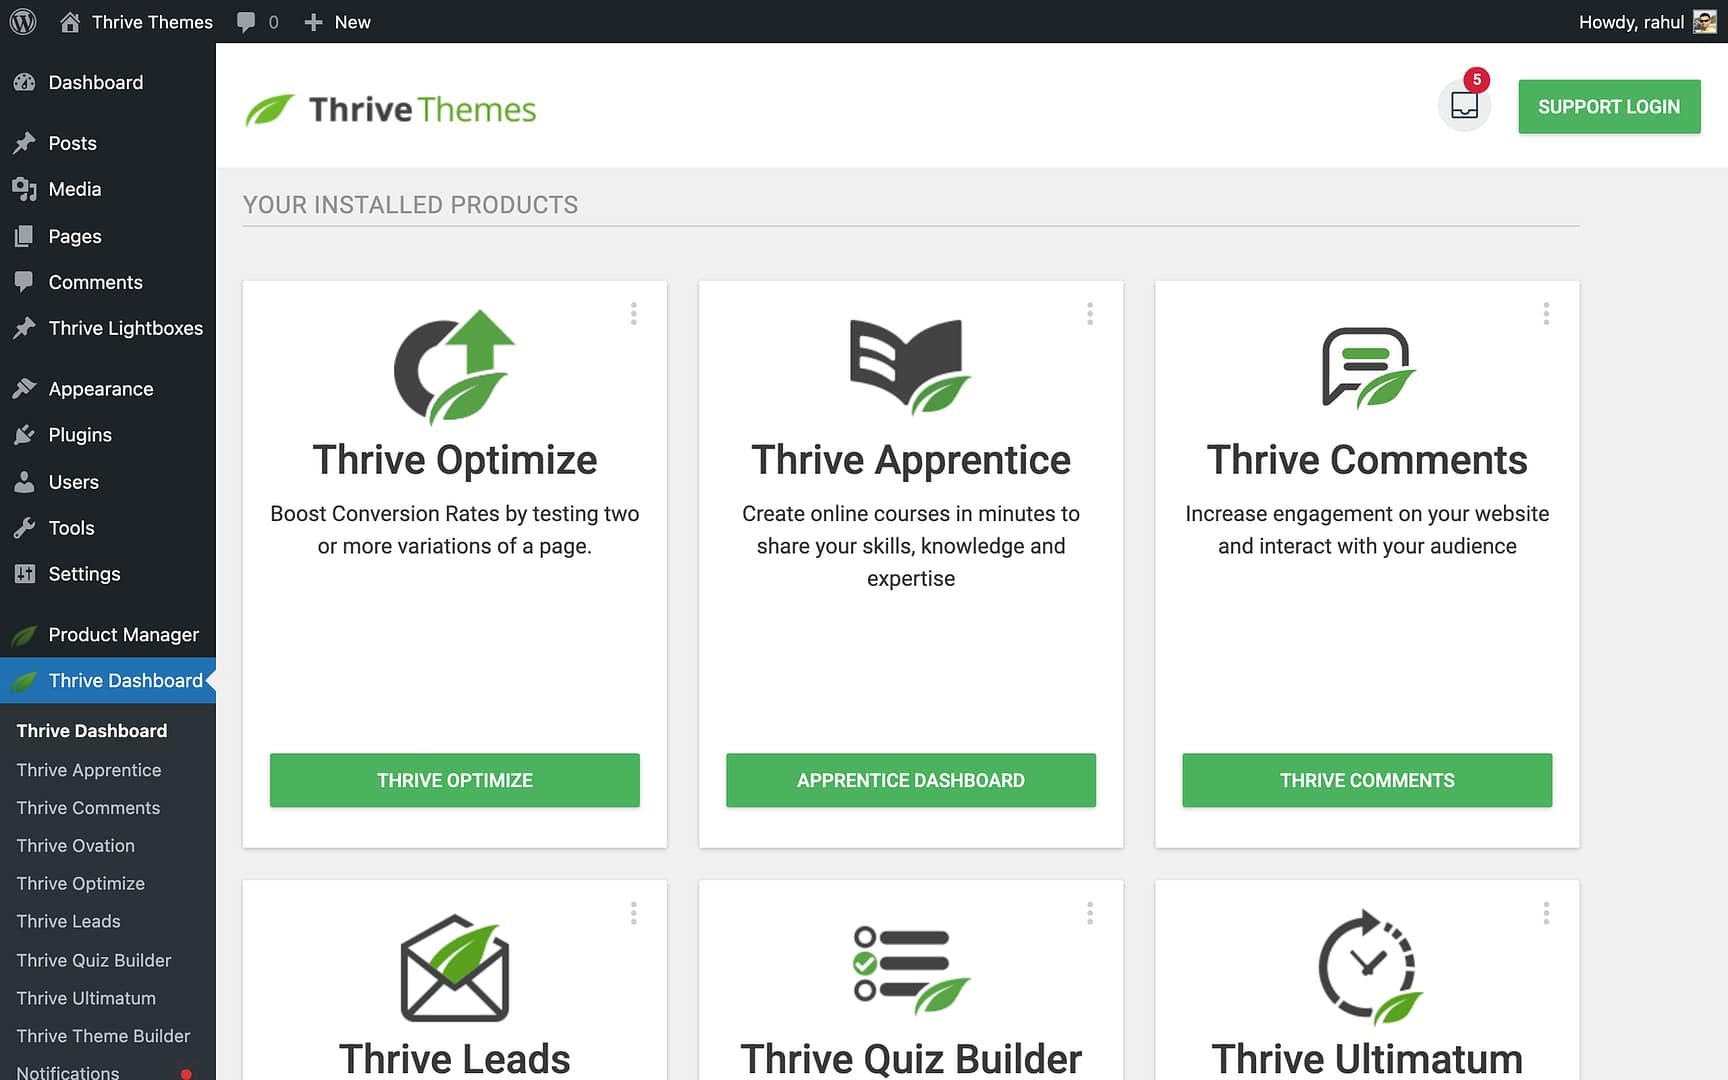Click the Thrive Leads envelope icon
The height and width of the screenshot is (1080, 1728).
point(454,965)
